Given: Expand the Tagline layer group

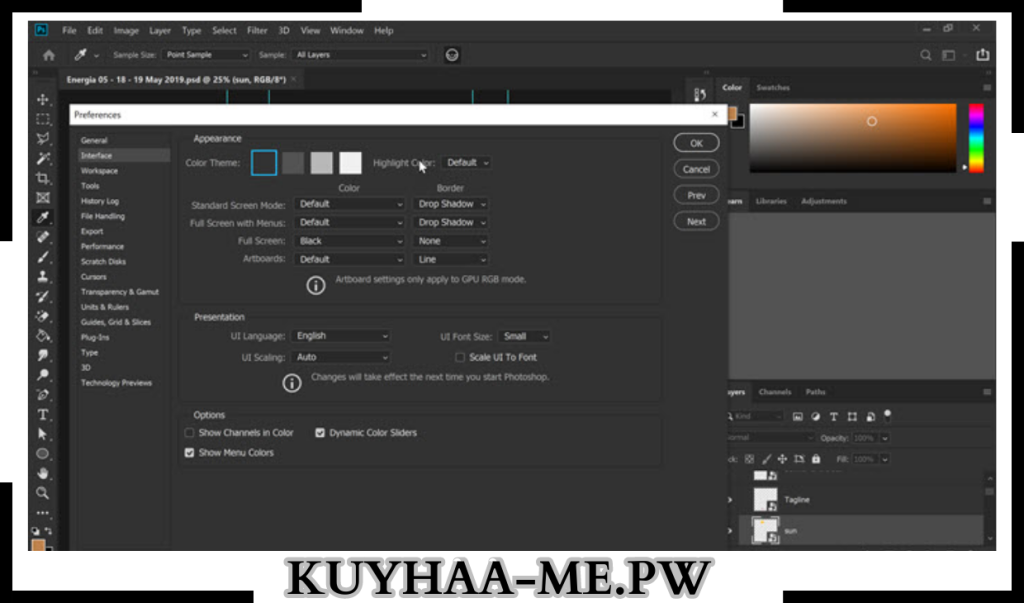Looking at the screenshot, I should tap(730, 500).
